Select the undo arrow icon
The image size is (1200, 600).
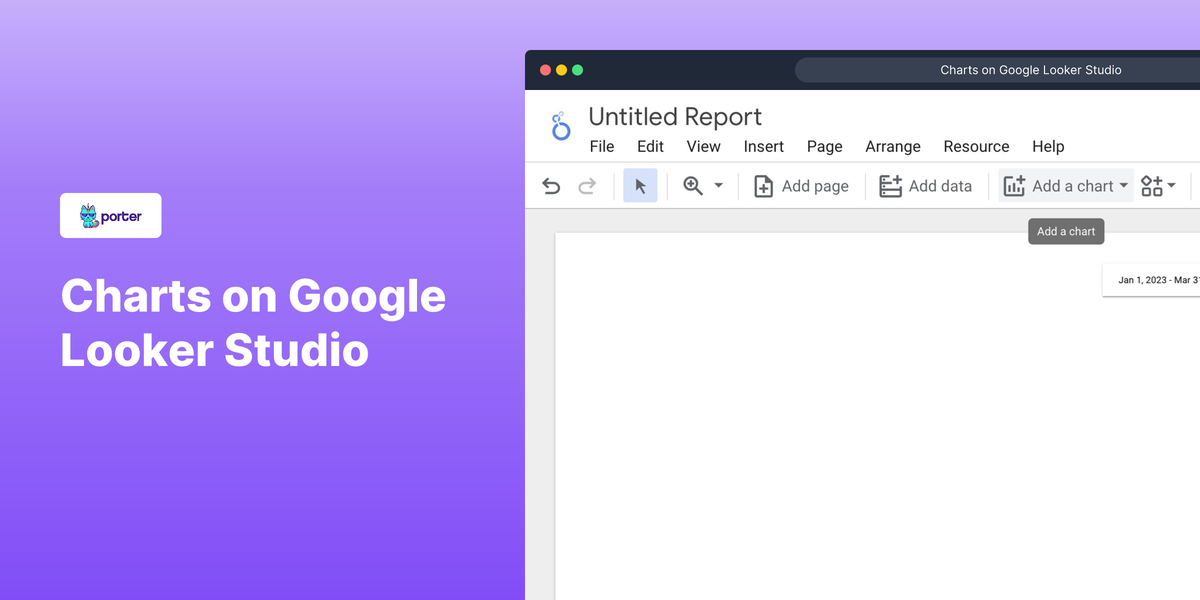(551, 186)
